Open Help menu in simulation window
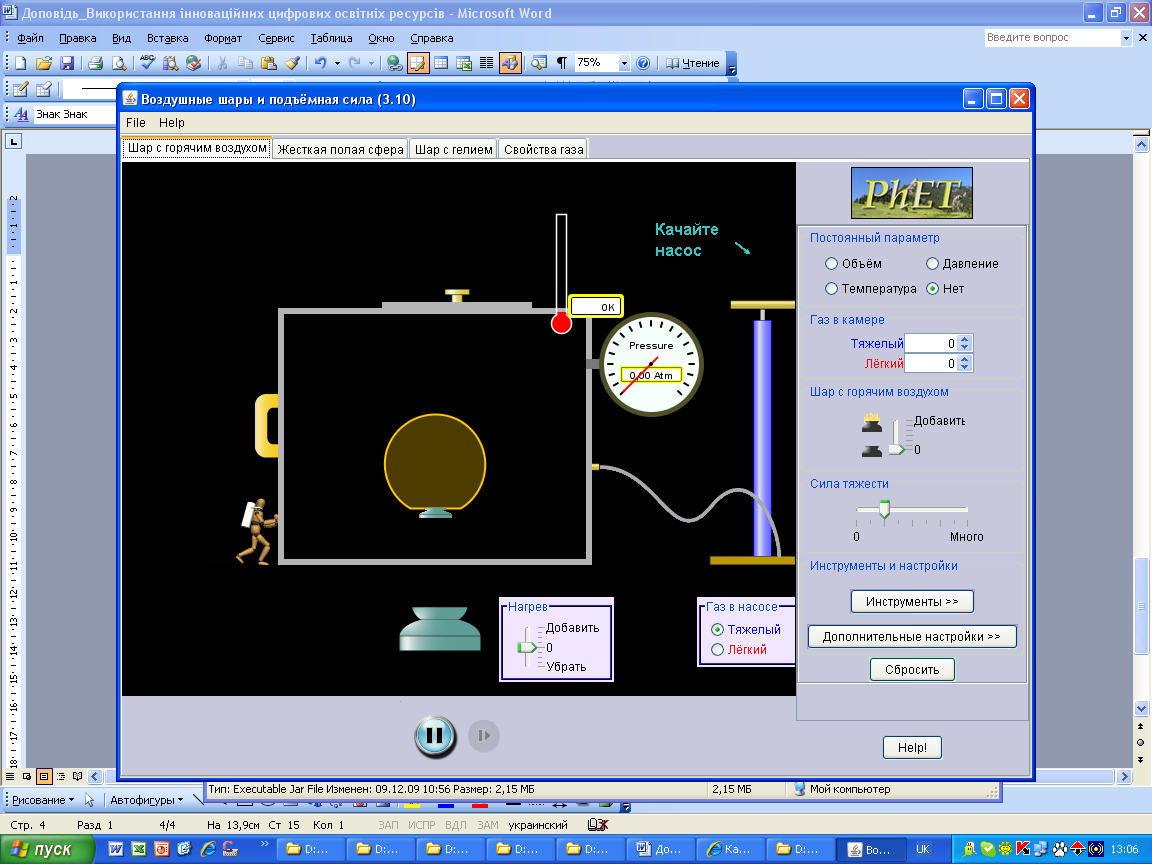Viewport: 1152px width, 864px height. [172, 123]
